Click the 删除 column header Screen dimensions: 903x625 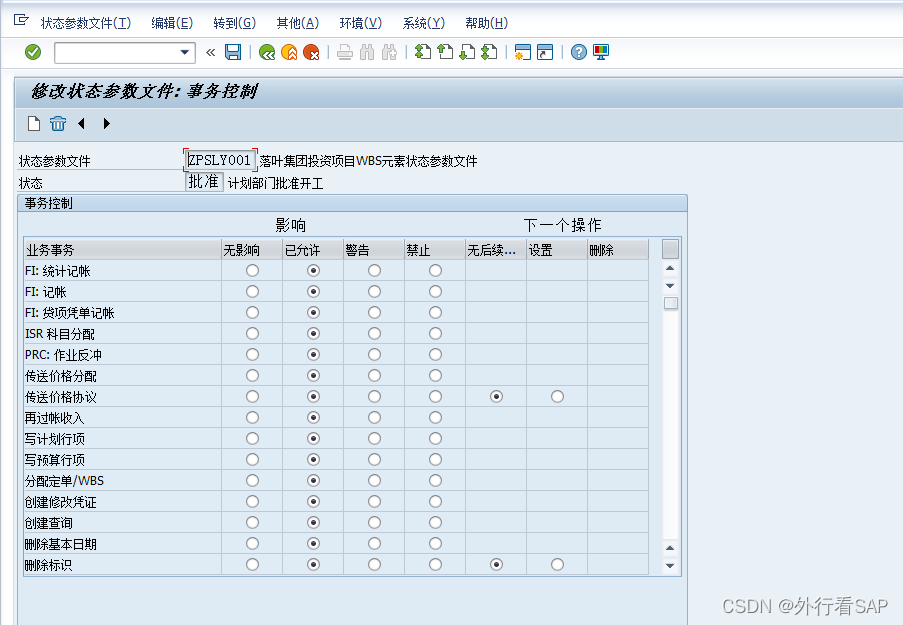[618, 250]
